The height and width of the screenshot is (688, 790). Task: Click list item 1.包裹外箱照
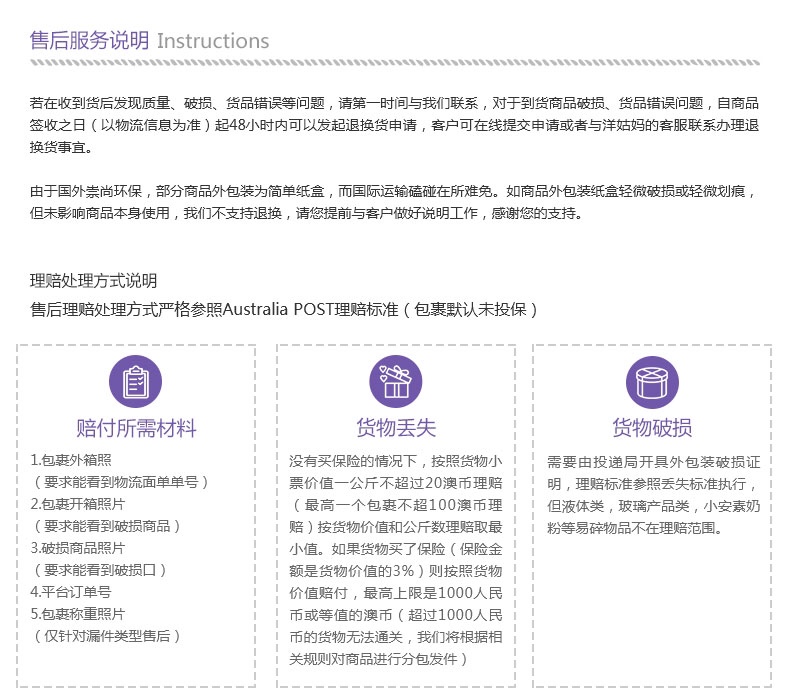point(71,460)
